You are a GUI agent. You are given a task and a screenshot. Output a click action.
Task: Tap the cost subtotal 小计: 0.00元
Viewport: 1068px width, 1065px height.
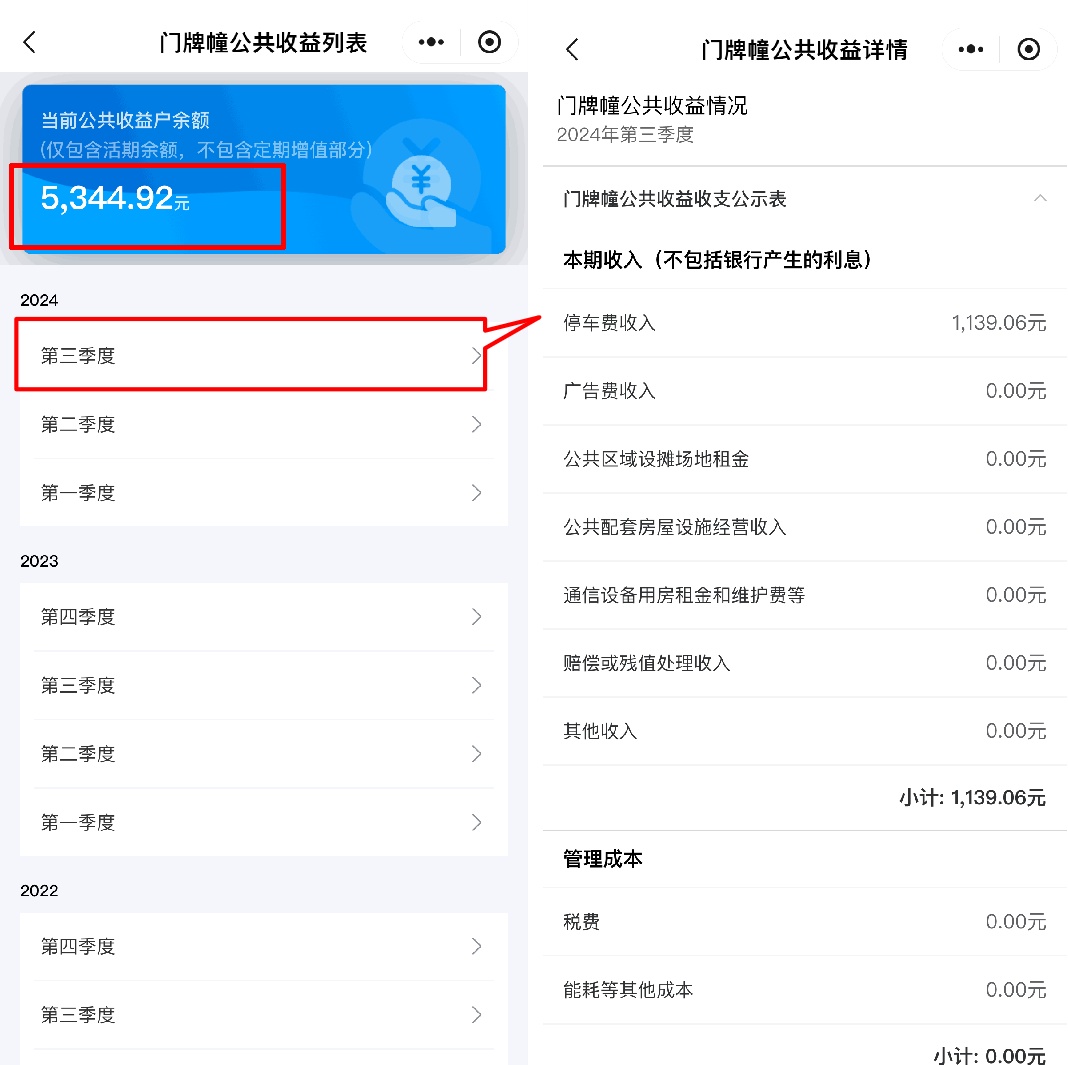point(990,1056)
